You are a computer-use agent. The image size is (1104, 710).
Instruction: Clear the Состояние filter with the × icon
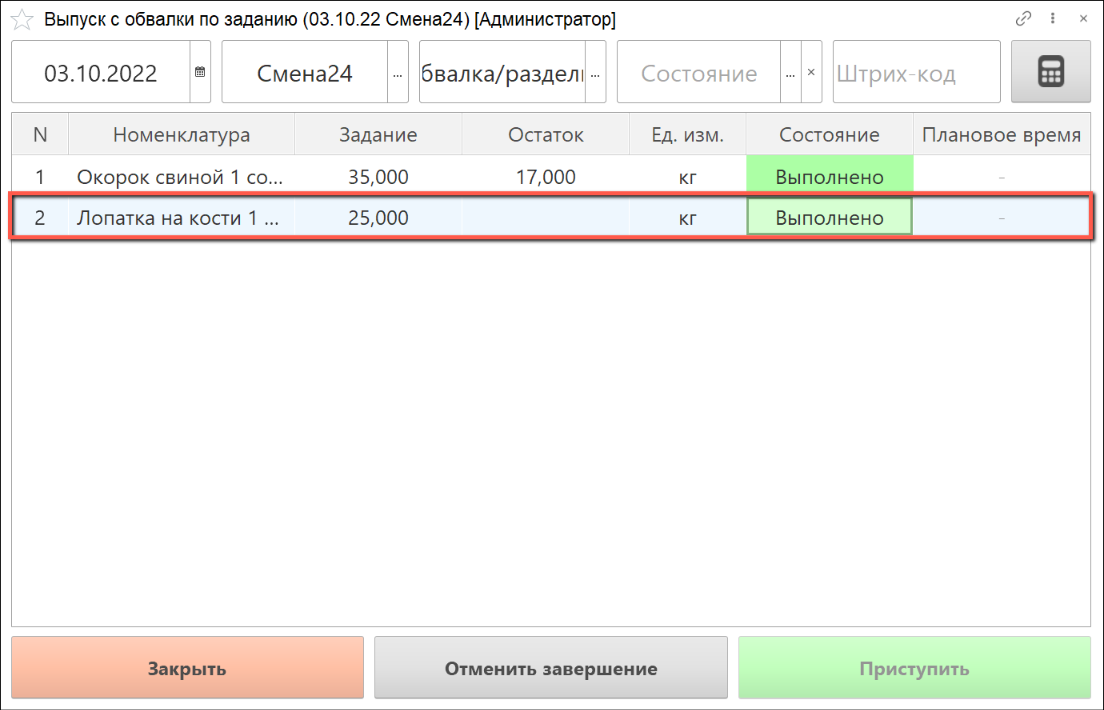811,73
